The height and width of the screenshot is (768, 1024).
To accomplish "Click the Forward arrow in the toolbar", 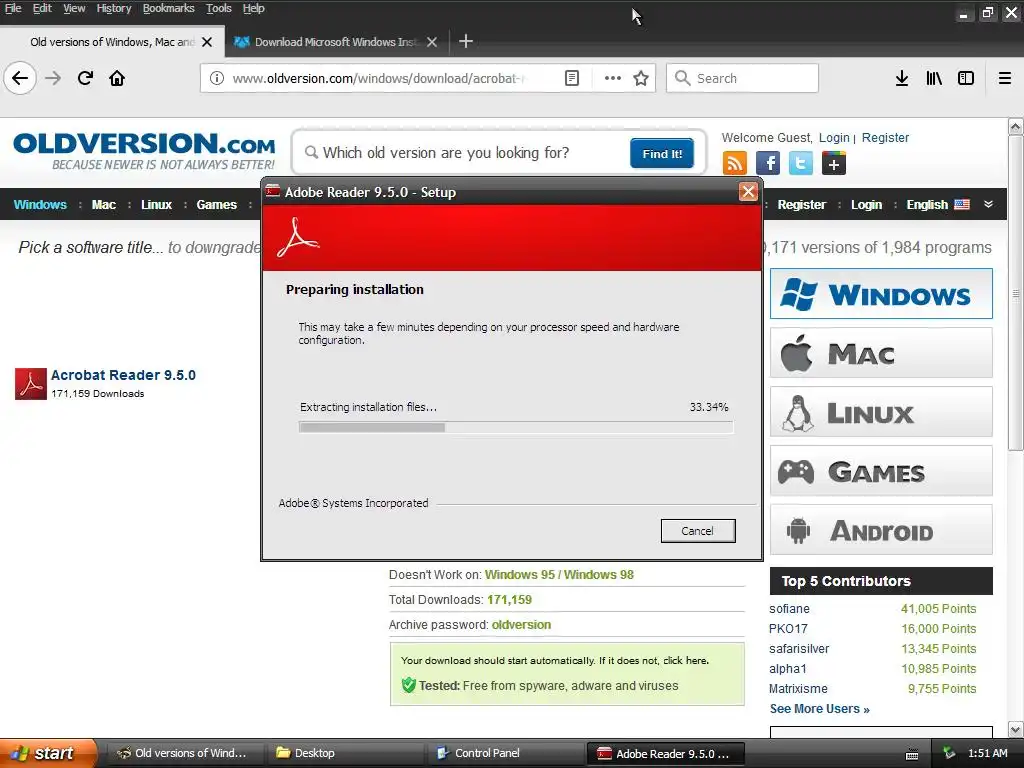I will pos(53,78).
